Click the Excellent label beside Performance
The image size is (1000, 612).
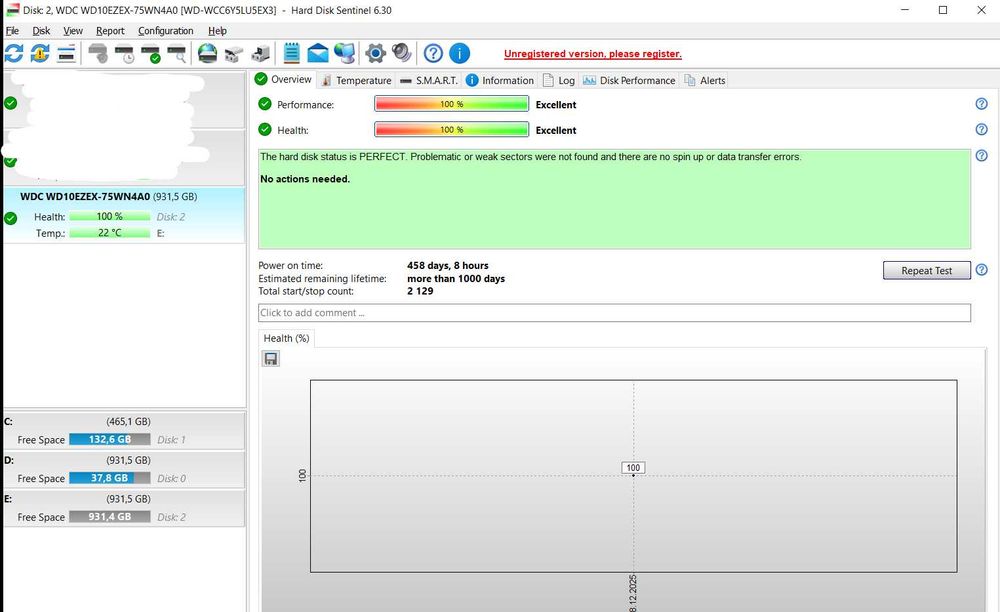(556, 105)
